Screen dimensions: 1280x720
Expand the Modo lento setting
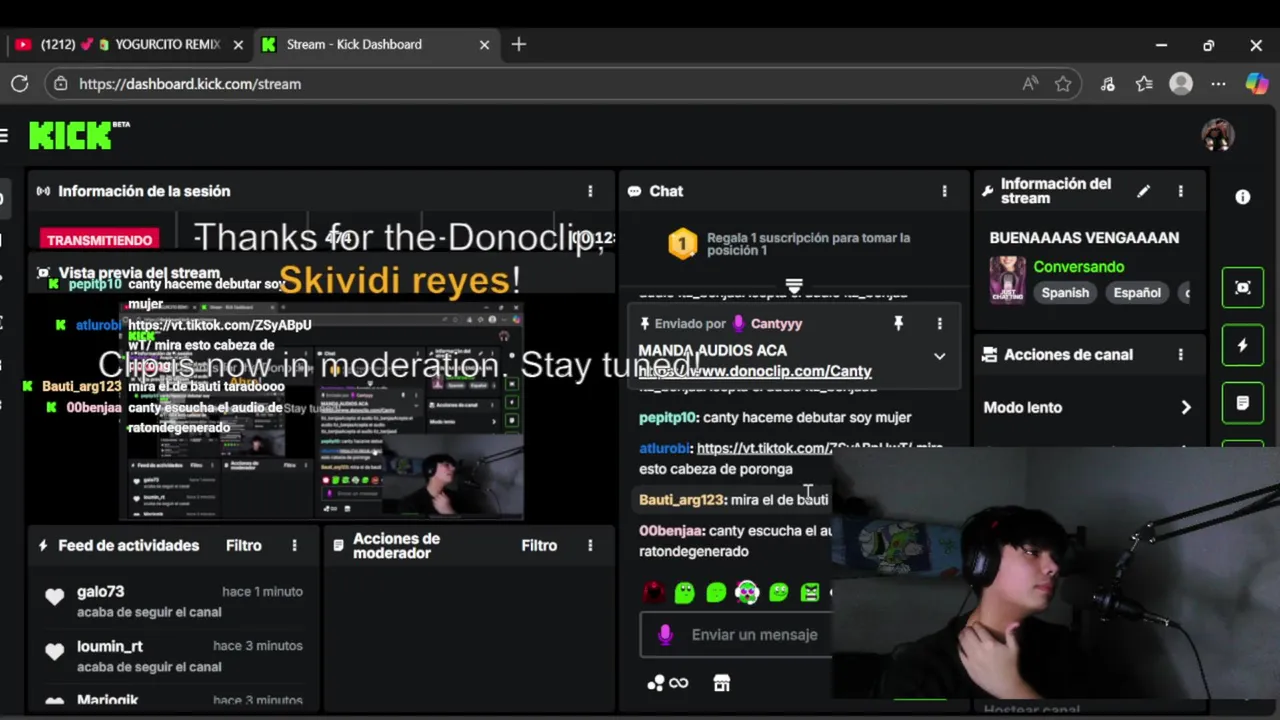1186,408
